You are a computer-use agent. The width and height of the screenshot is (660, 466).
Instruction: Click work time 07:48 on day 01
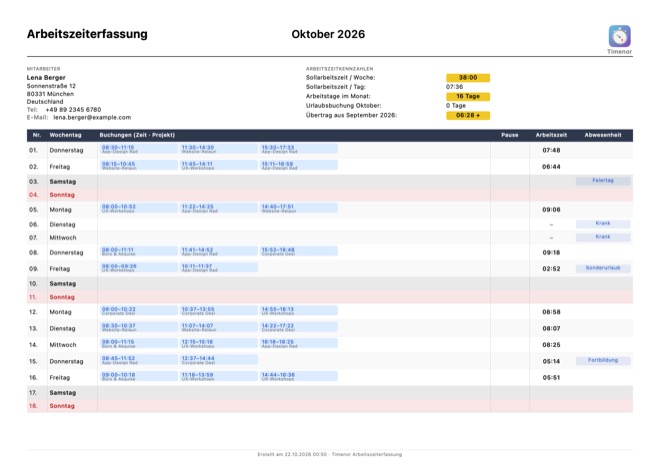pyautogui.click(x=551, y=150)
